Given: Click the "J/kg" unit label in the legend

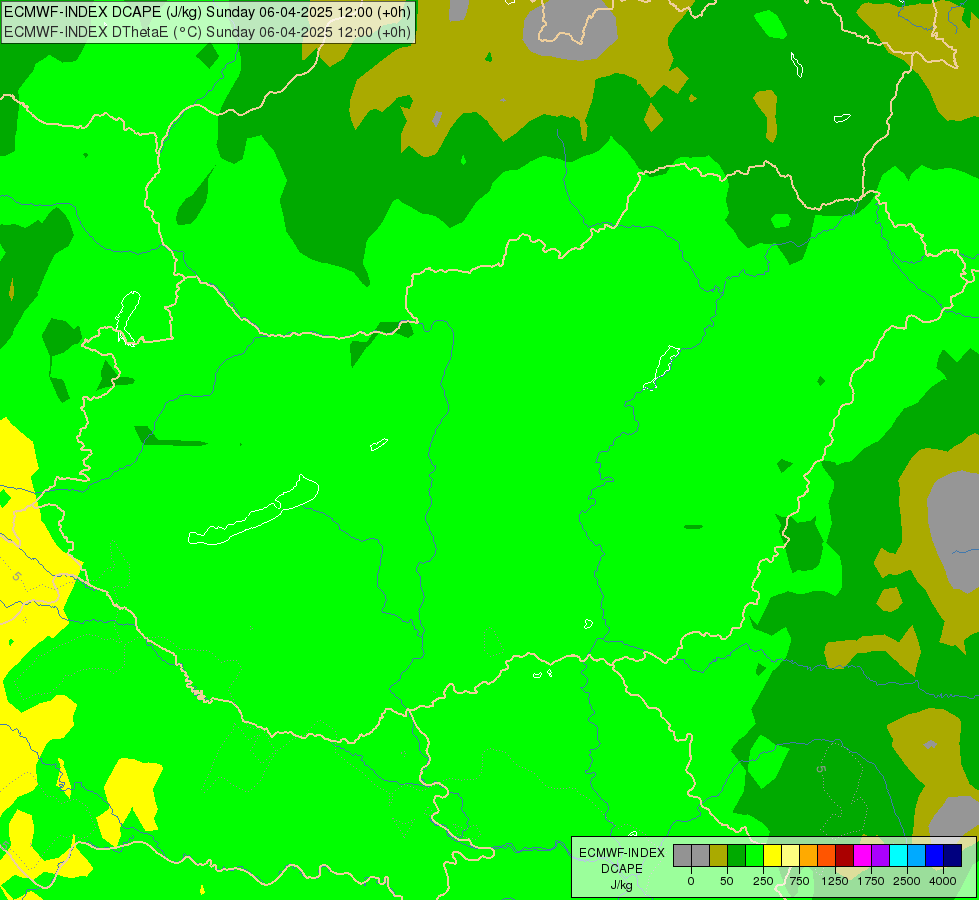Looking at the screenshot, I should coord(622,885).
